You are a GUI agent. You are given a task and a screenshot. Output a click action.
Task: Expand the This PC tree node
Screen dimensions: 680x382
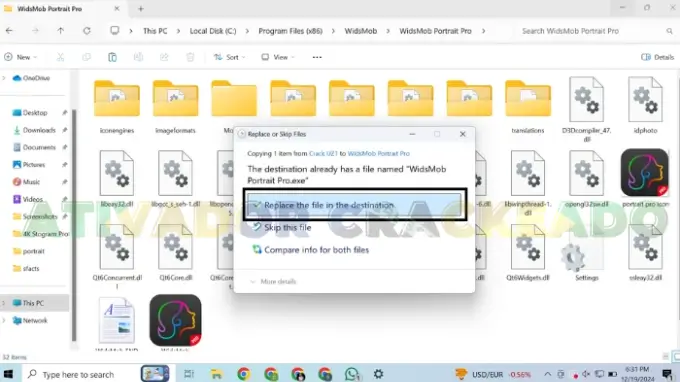pos(4,303)
